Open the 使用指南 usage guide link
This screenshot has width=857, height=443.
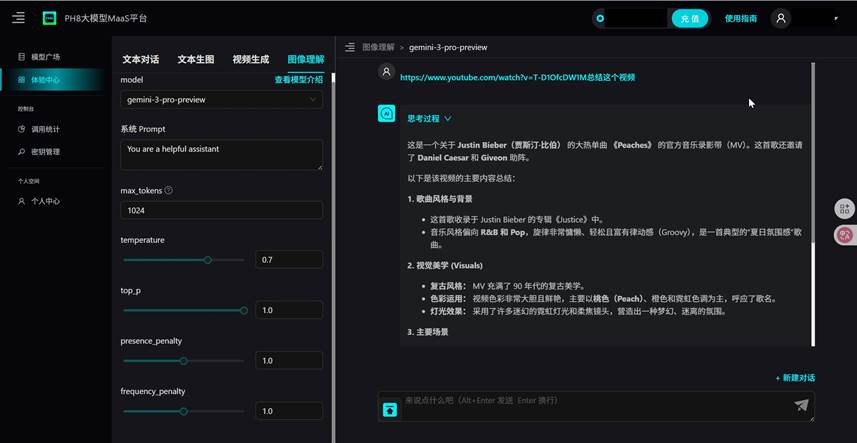741,19
